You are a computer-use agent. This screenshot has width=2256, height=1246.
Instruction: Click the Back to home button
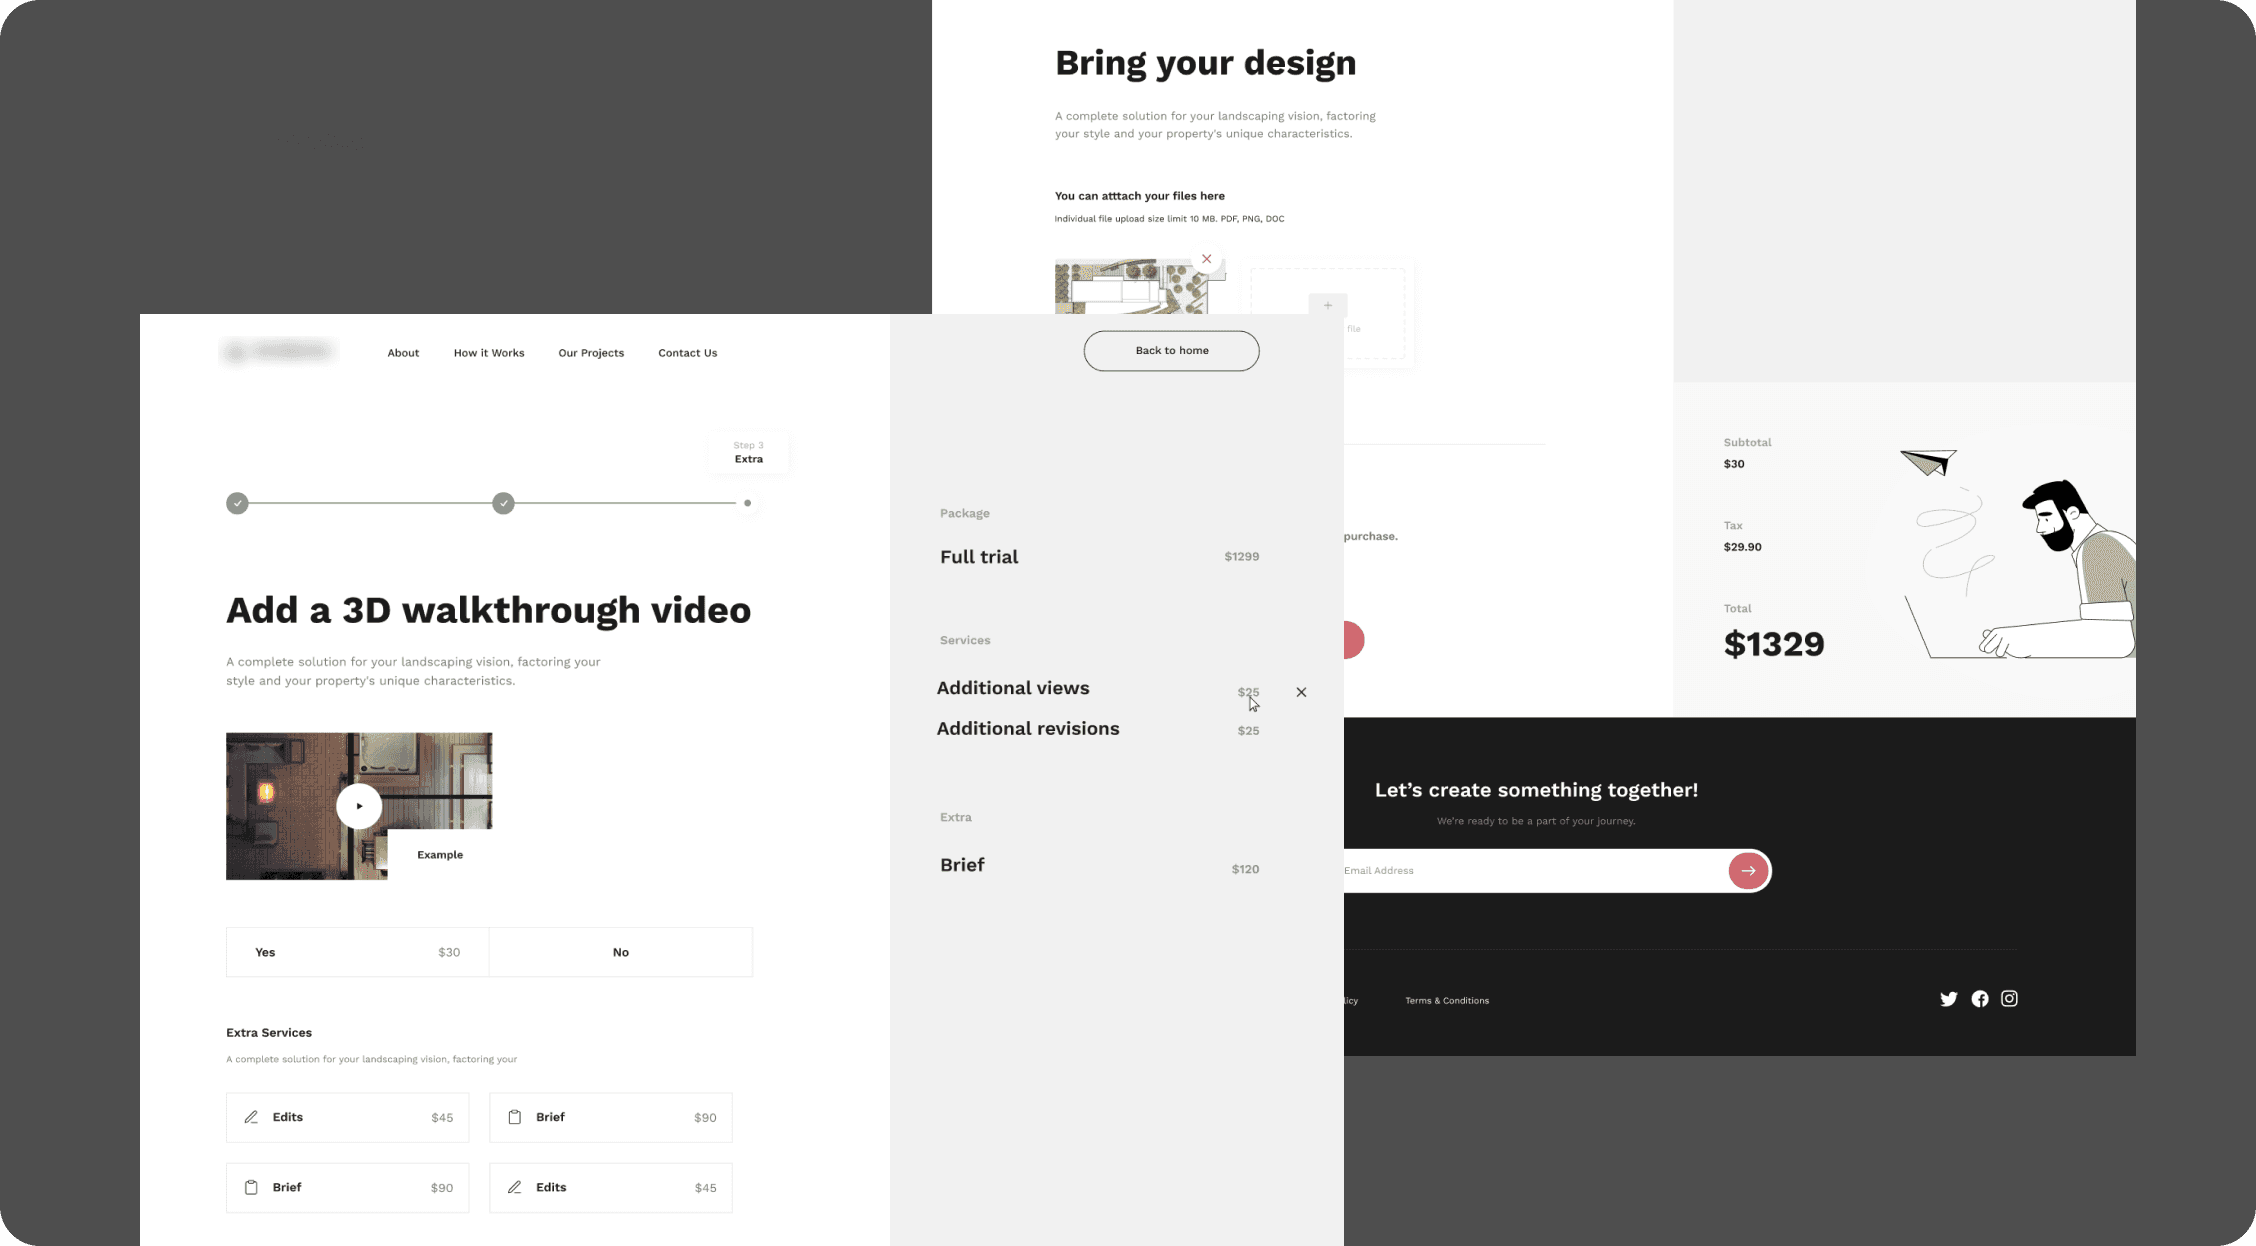tap(1171, 351)
